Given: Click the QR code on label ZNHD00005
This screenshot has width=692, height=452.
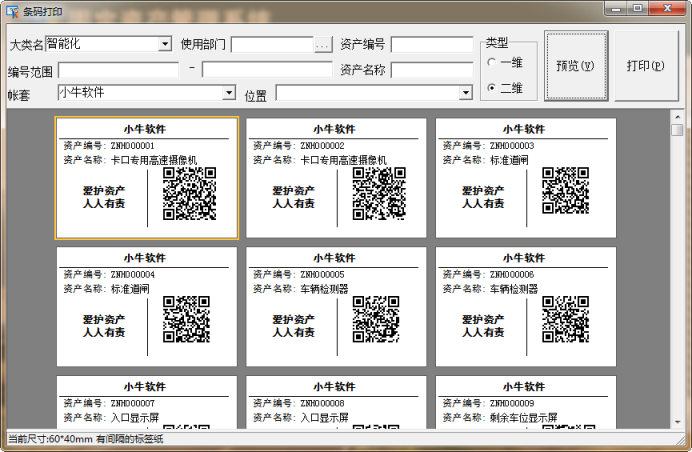Looking at the screenshot, I should tap(376, 320).
